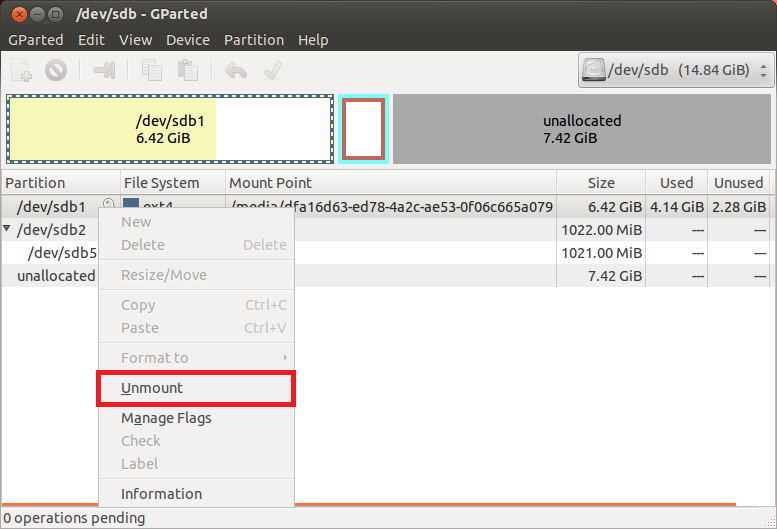Click the /media mount point cell of sdb1
This screenshot has height=529, width=777.
coord(391,207)
